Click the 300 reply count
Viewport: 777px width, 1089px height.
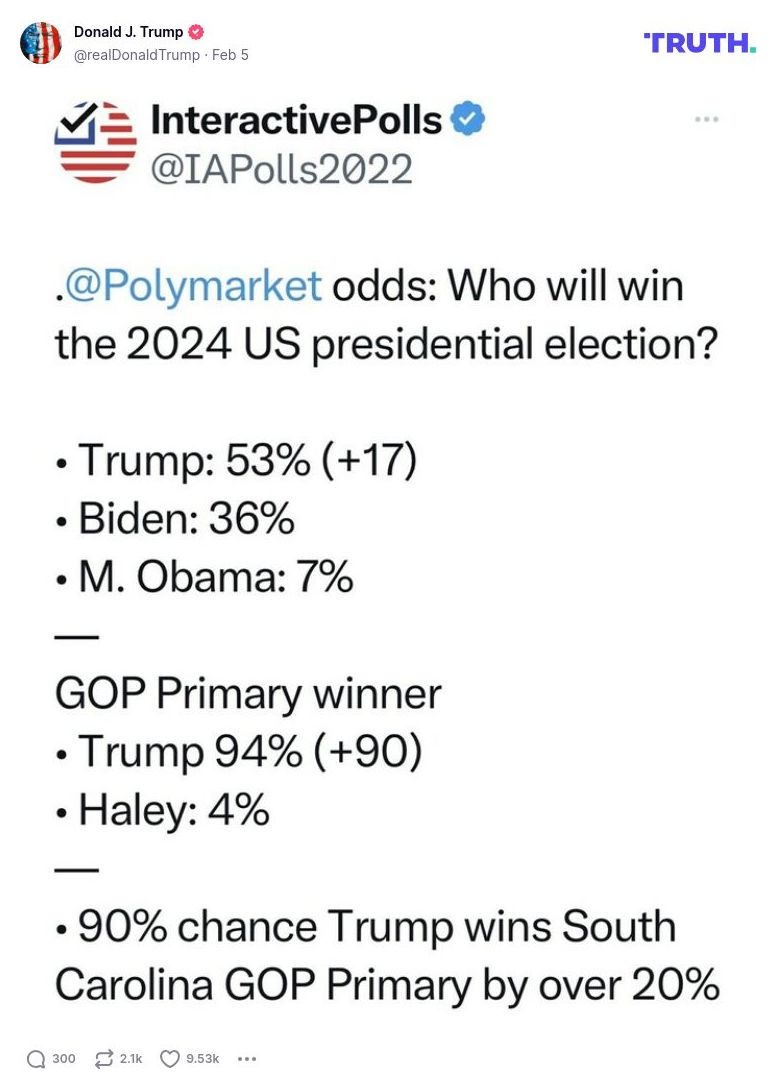coord(63,1058)
